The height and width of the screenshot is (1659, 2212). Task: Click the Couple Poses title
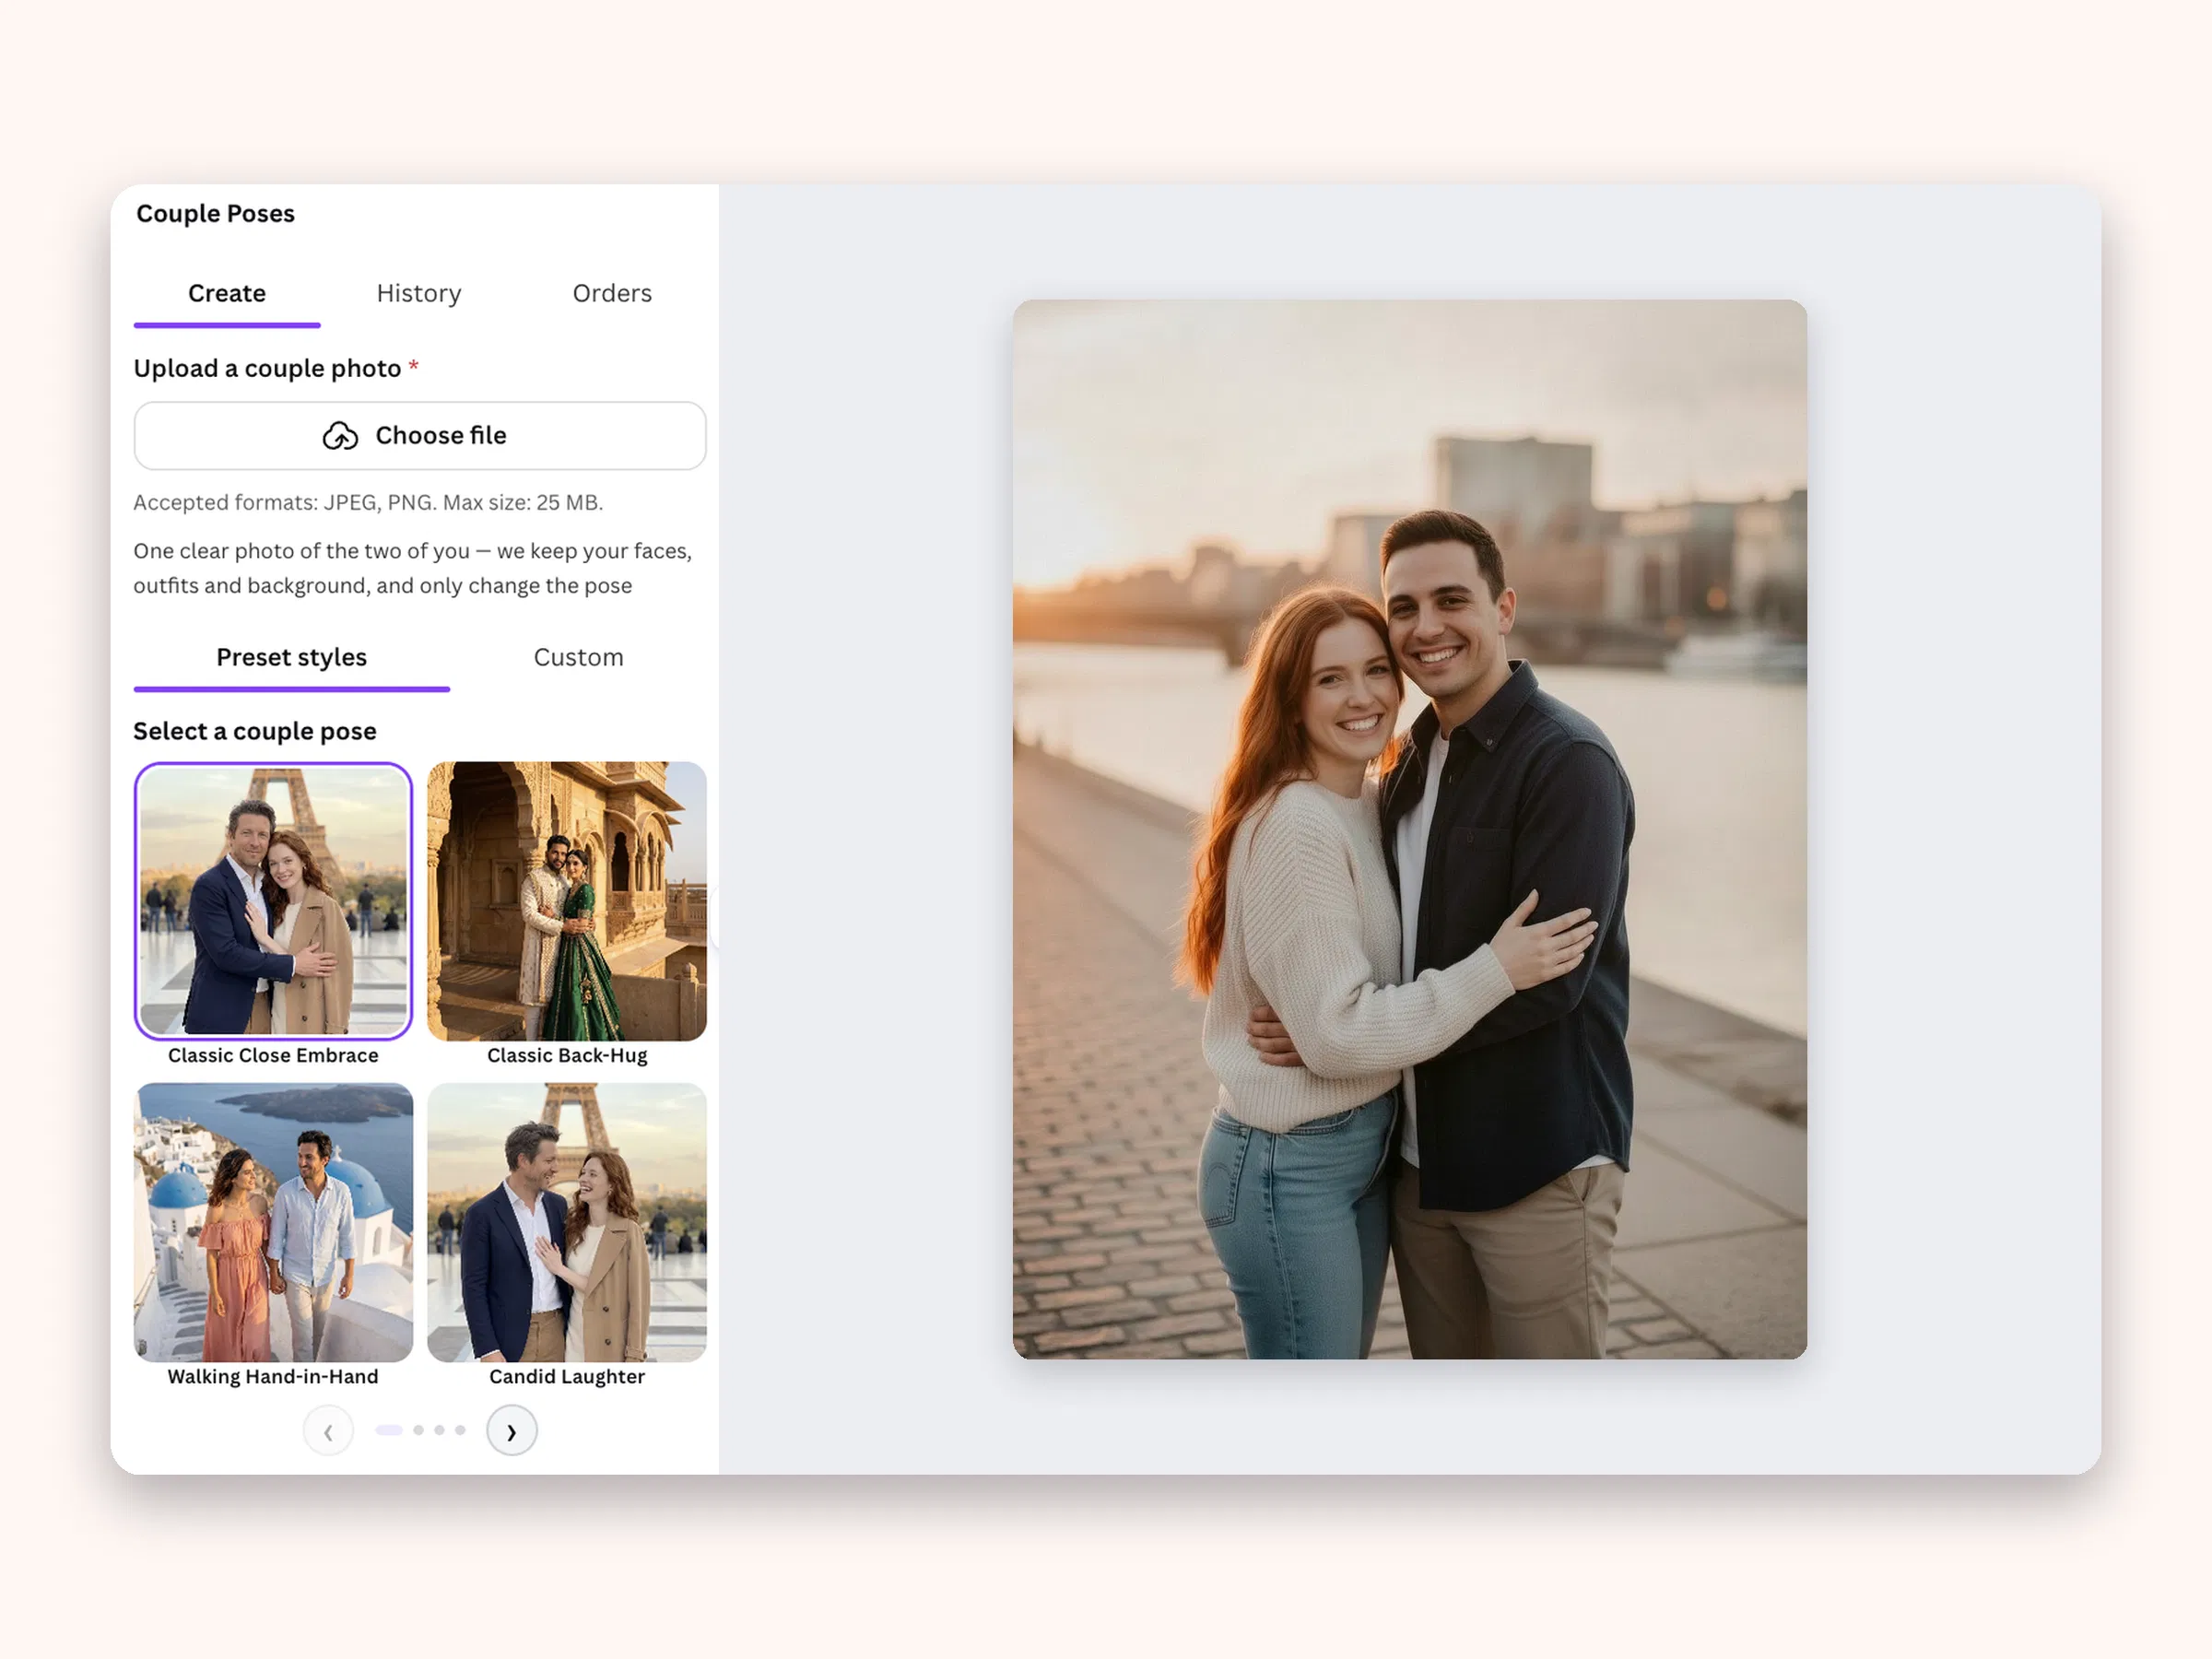click(215, 214)
